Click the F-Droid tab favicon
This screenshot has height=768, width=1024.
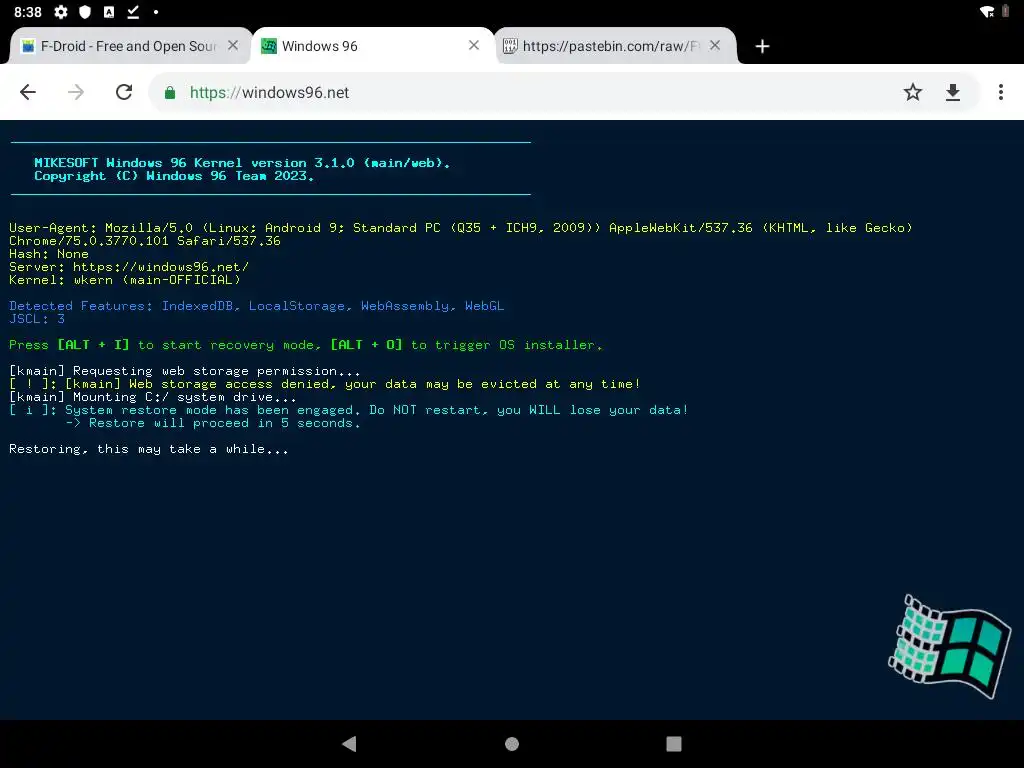point(28,46)
